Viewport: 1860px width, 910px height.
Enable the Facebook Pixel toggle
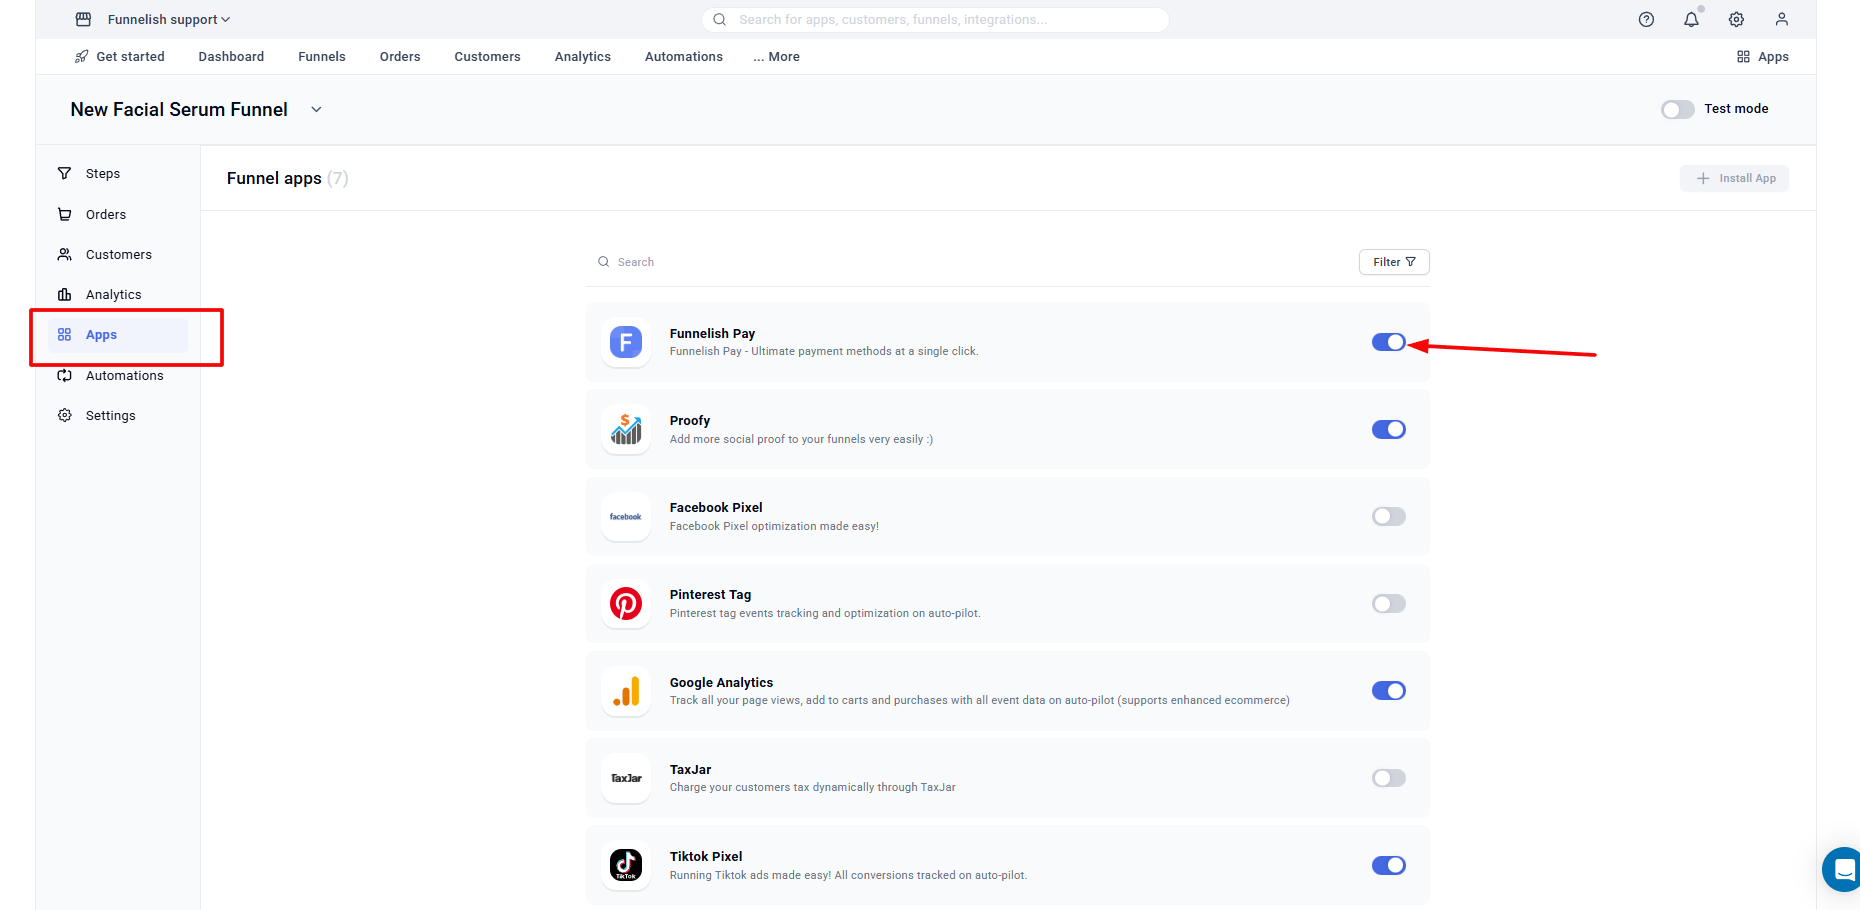tap(1388, 517)
